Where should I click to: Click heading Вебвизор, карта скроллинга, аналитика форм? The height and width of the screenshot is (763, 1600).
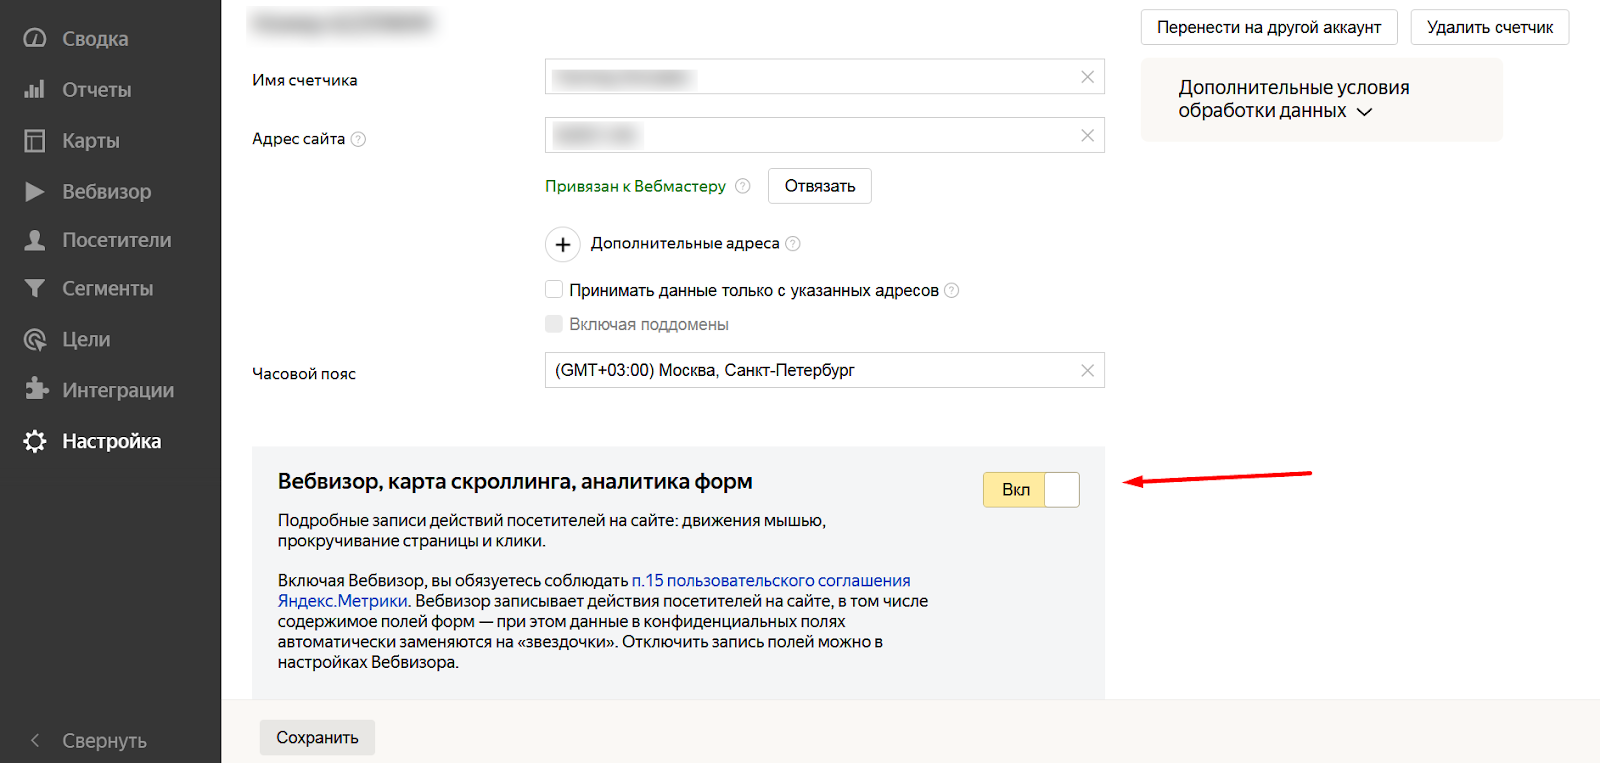pos(515,481)
